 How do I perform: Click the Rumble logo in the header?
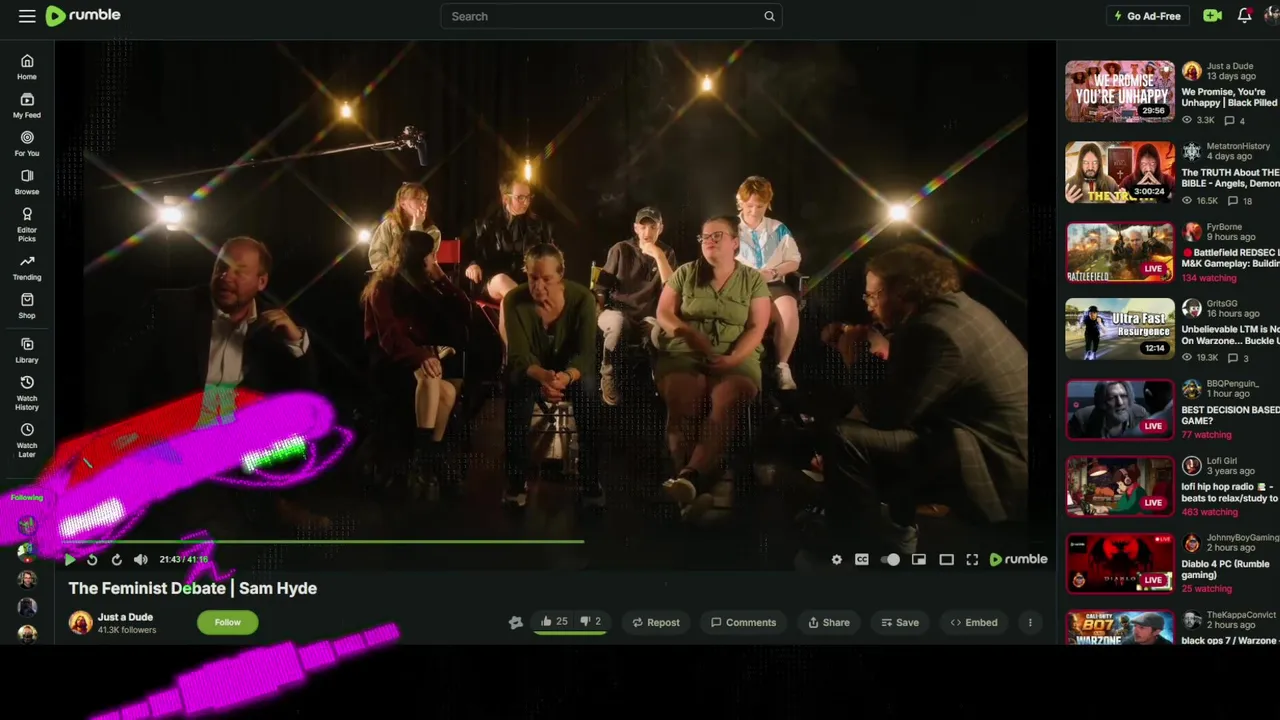tap(83, 15)
